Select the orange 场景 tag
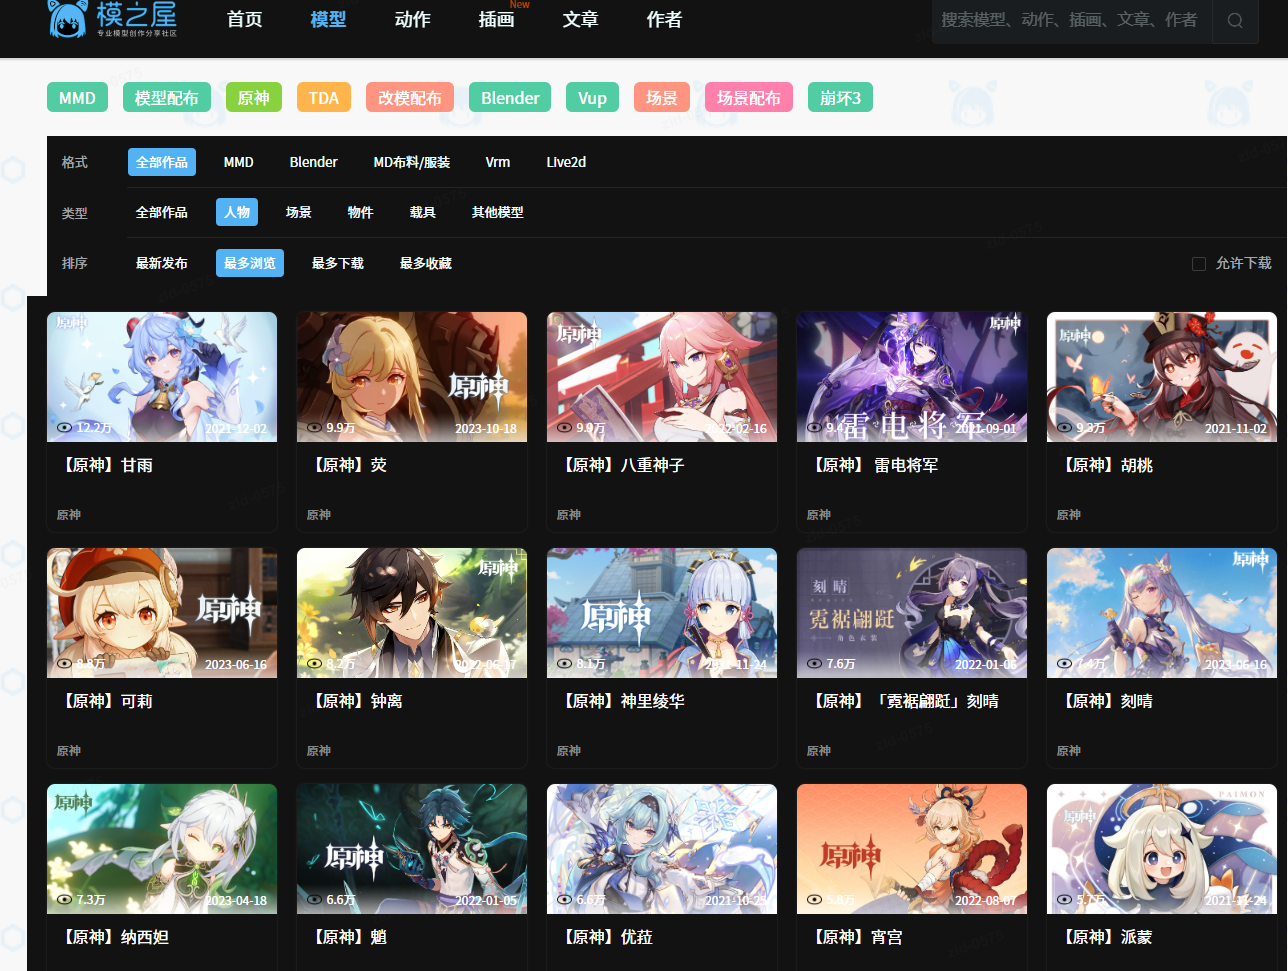The width and height of the screenshot is (1288, 971). click(x=662, y=98)
